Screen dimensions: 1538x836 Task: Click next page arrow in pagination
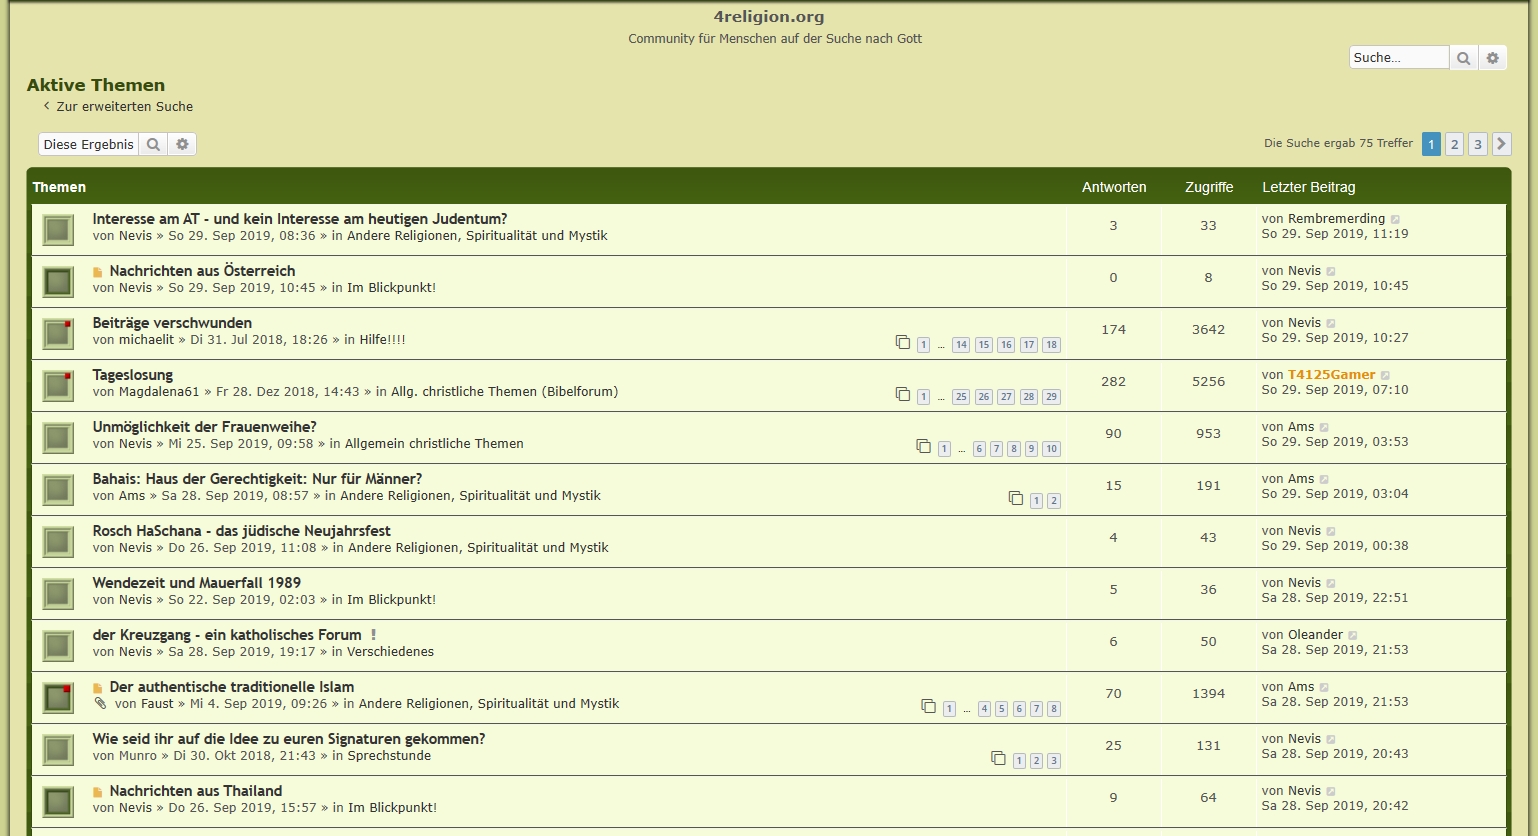click(x=1501, y=144)
